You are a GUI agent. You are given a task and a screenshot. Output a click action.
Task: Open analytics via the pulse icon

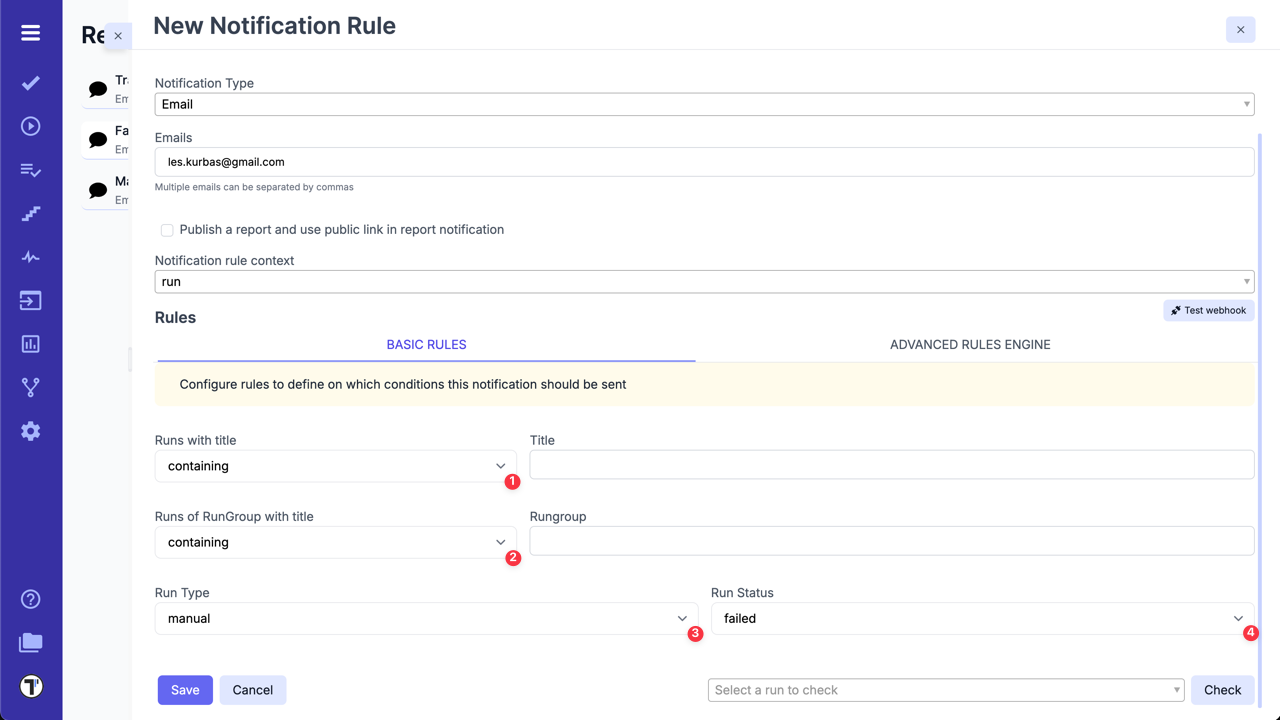click(x=30, y=257)
